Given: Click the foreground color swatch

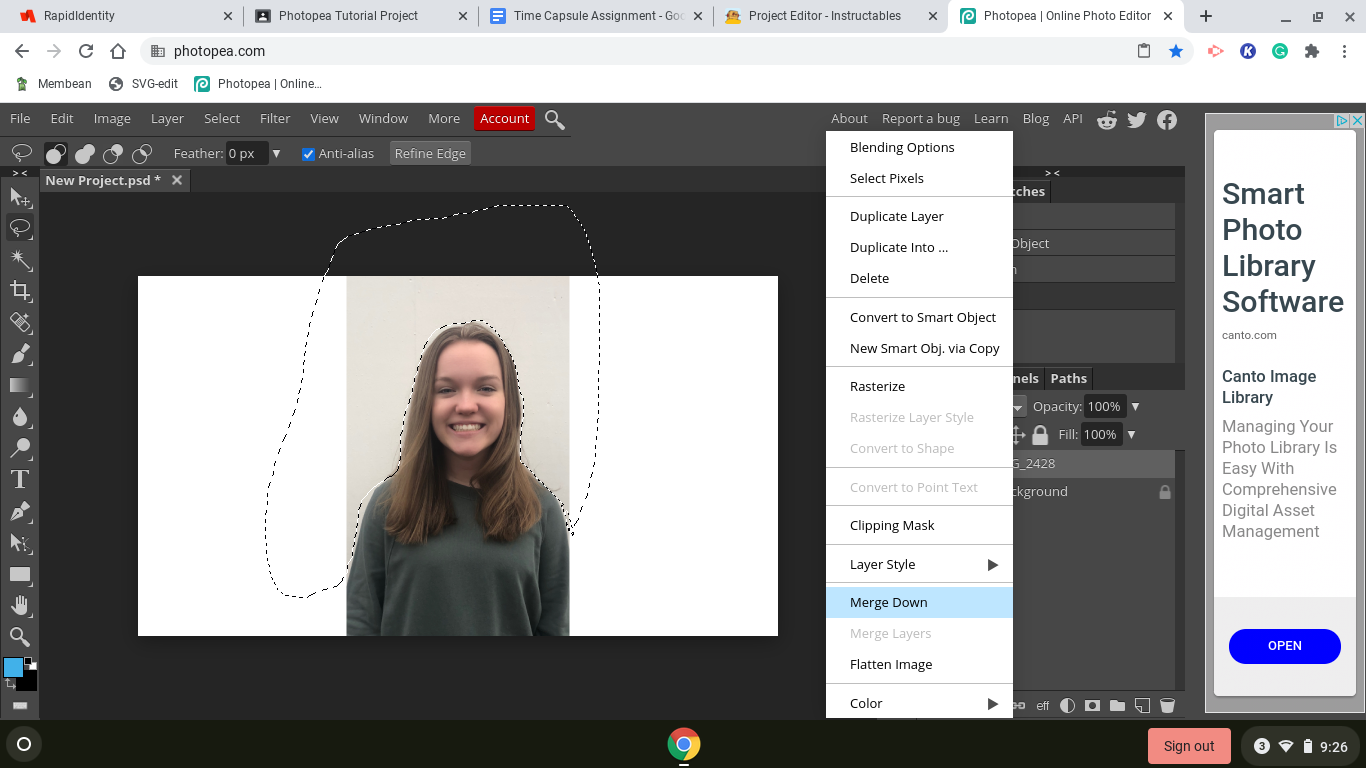Looking at the screenshot, I should click(x=12, y=665).
